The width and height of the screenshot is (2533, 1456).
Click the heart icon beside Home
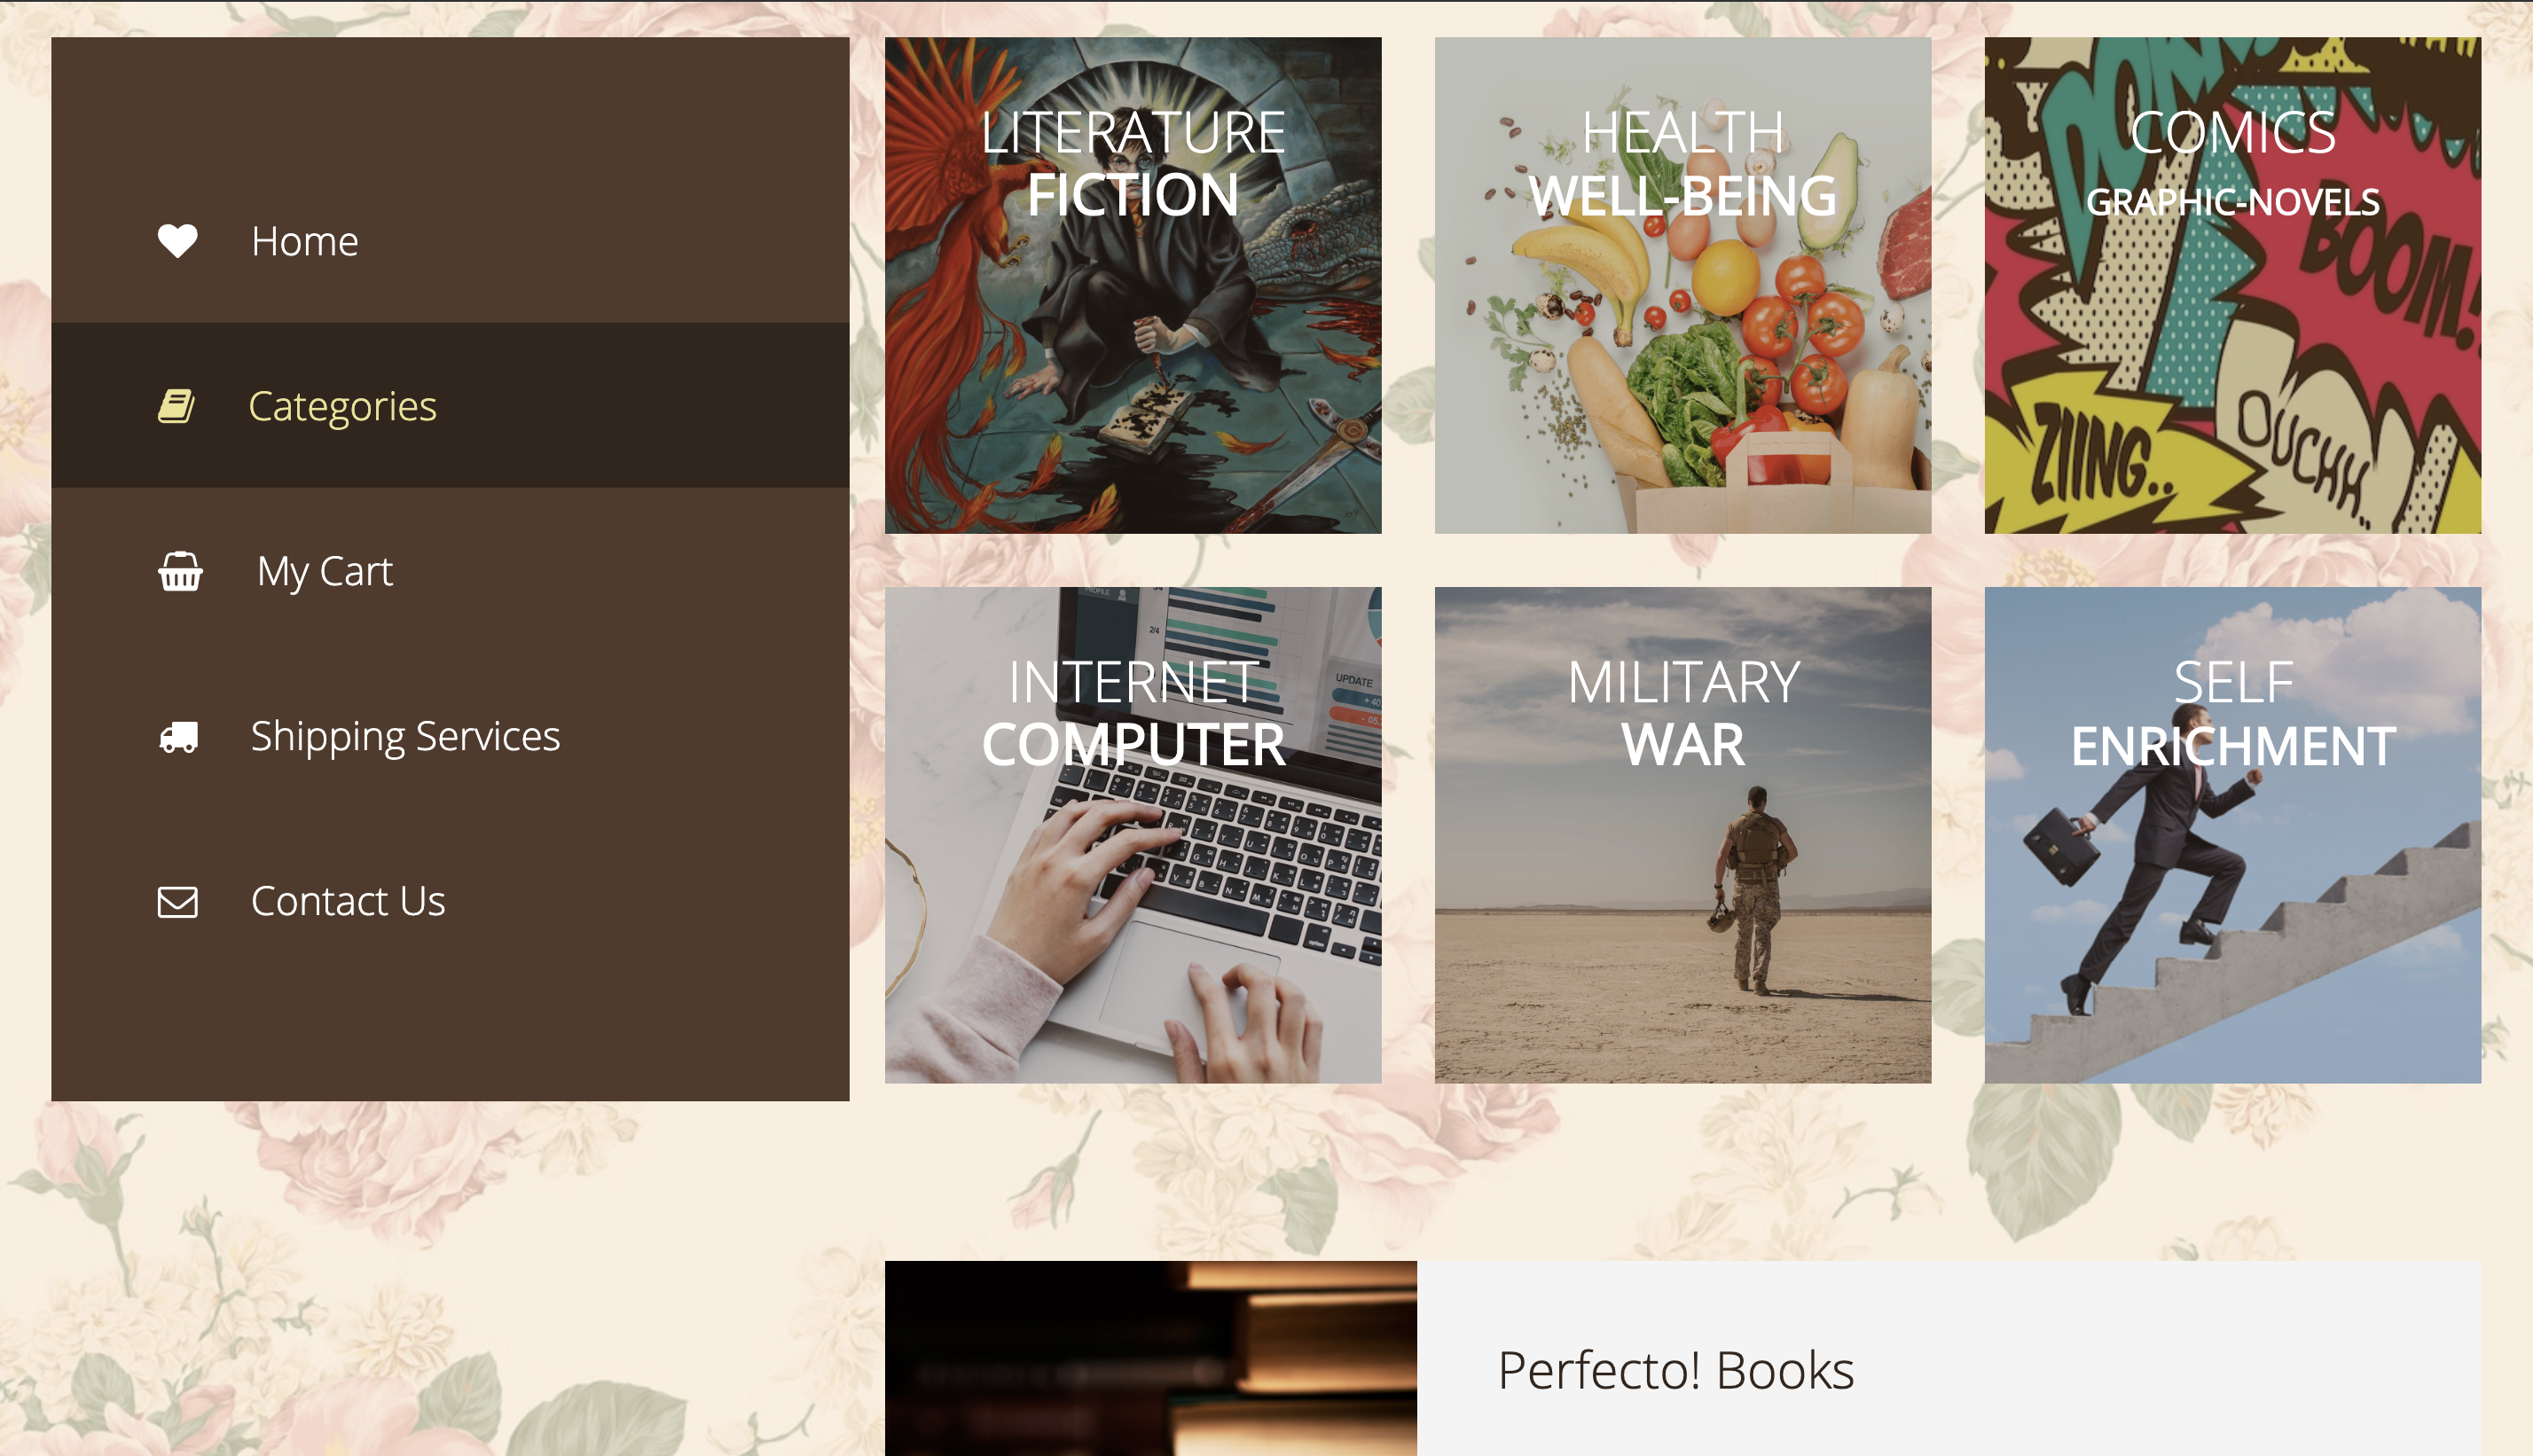point(178,241)
